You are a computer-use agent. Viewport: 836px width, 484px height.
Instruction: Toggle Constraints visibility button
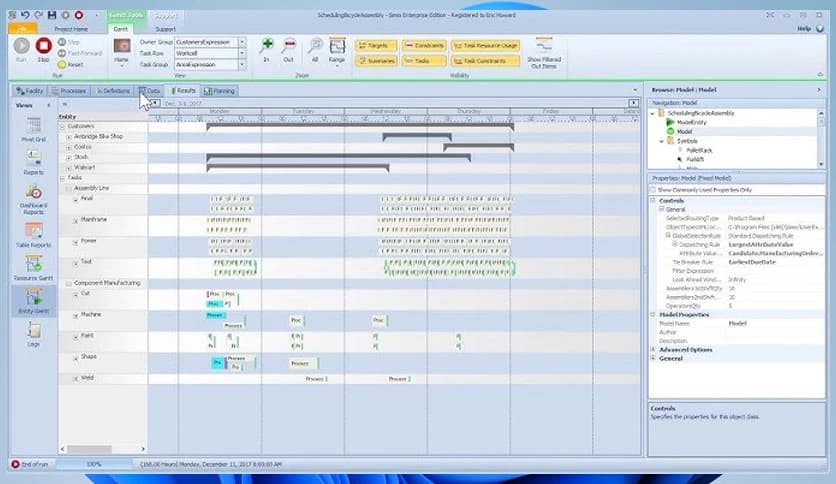click(x=423, y=46)
